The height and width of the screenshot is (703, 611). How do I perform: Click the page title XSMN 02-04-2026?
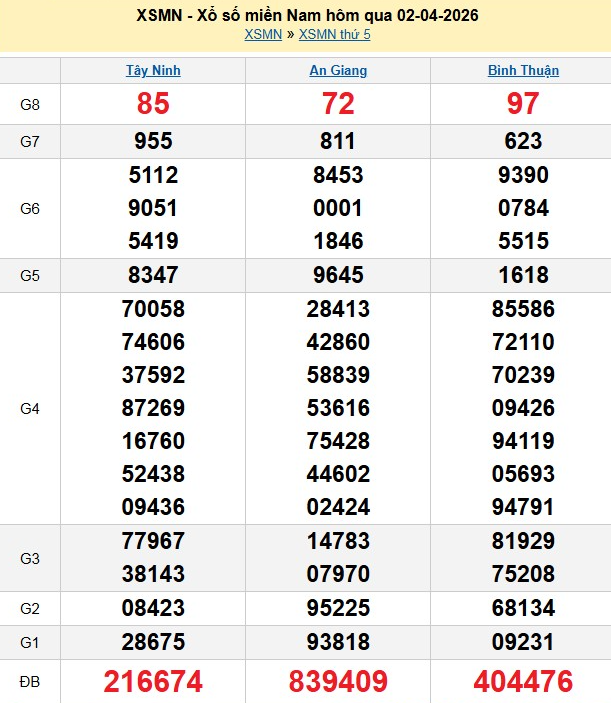click(306, 16)
